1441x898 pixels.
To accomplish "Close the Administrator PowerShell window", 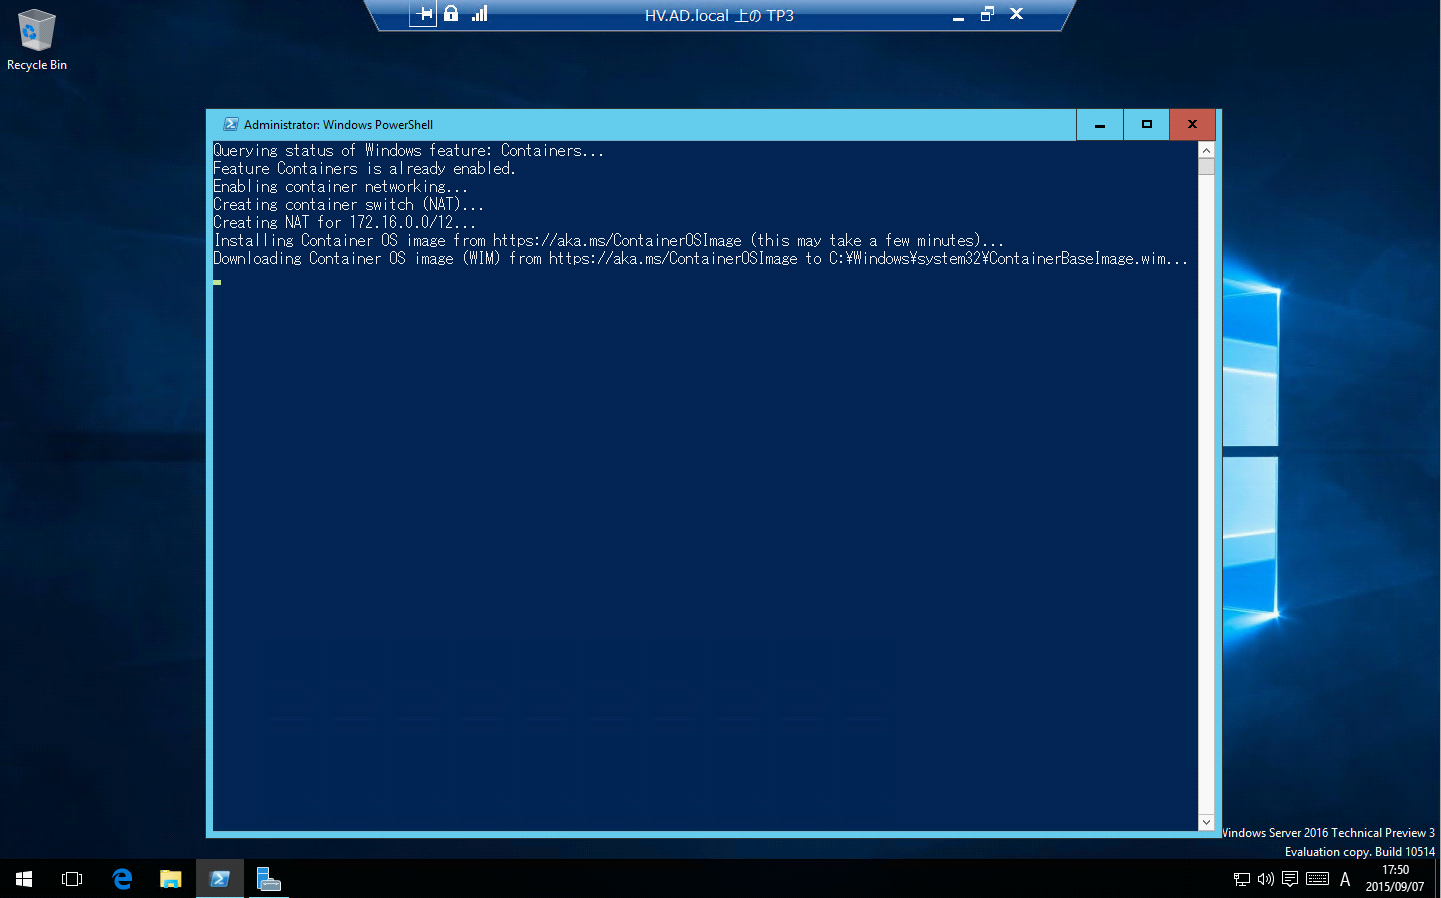I will tap(1192, 125).
